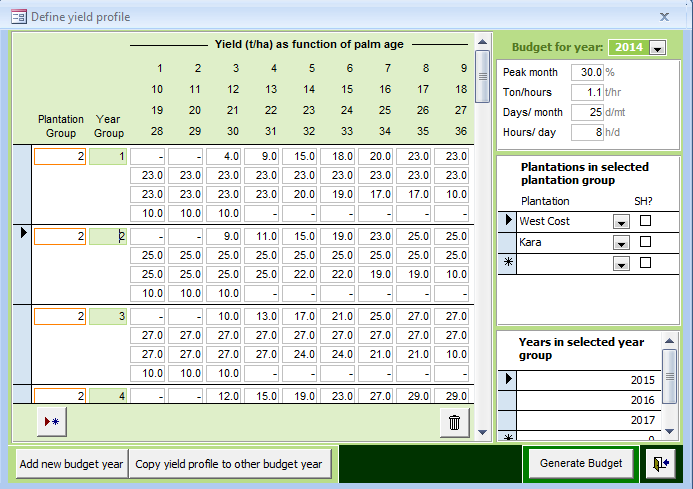
Task: Open the Kara plantation dropdown
Action: 621,242
